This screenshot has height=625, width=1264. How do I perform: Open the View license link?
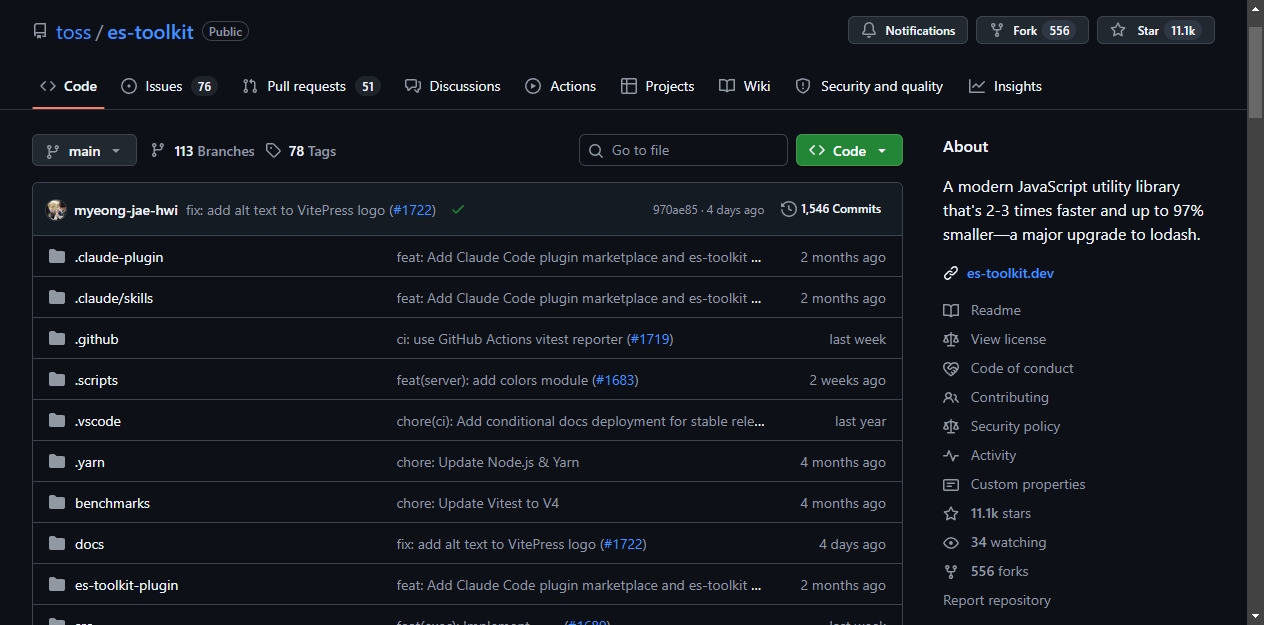(x=1008, y=339)
